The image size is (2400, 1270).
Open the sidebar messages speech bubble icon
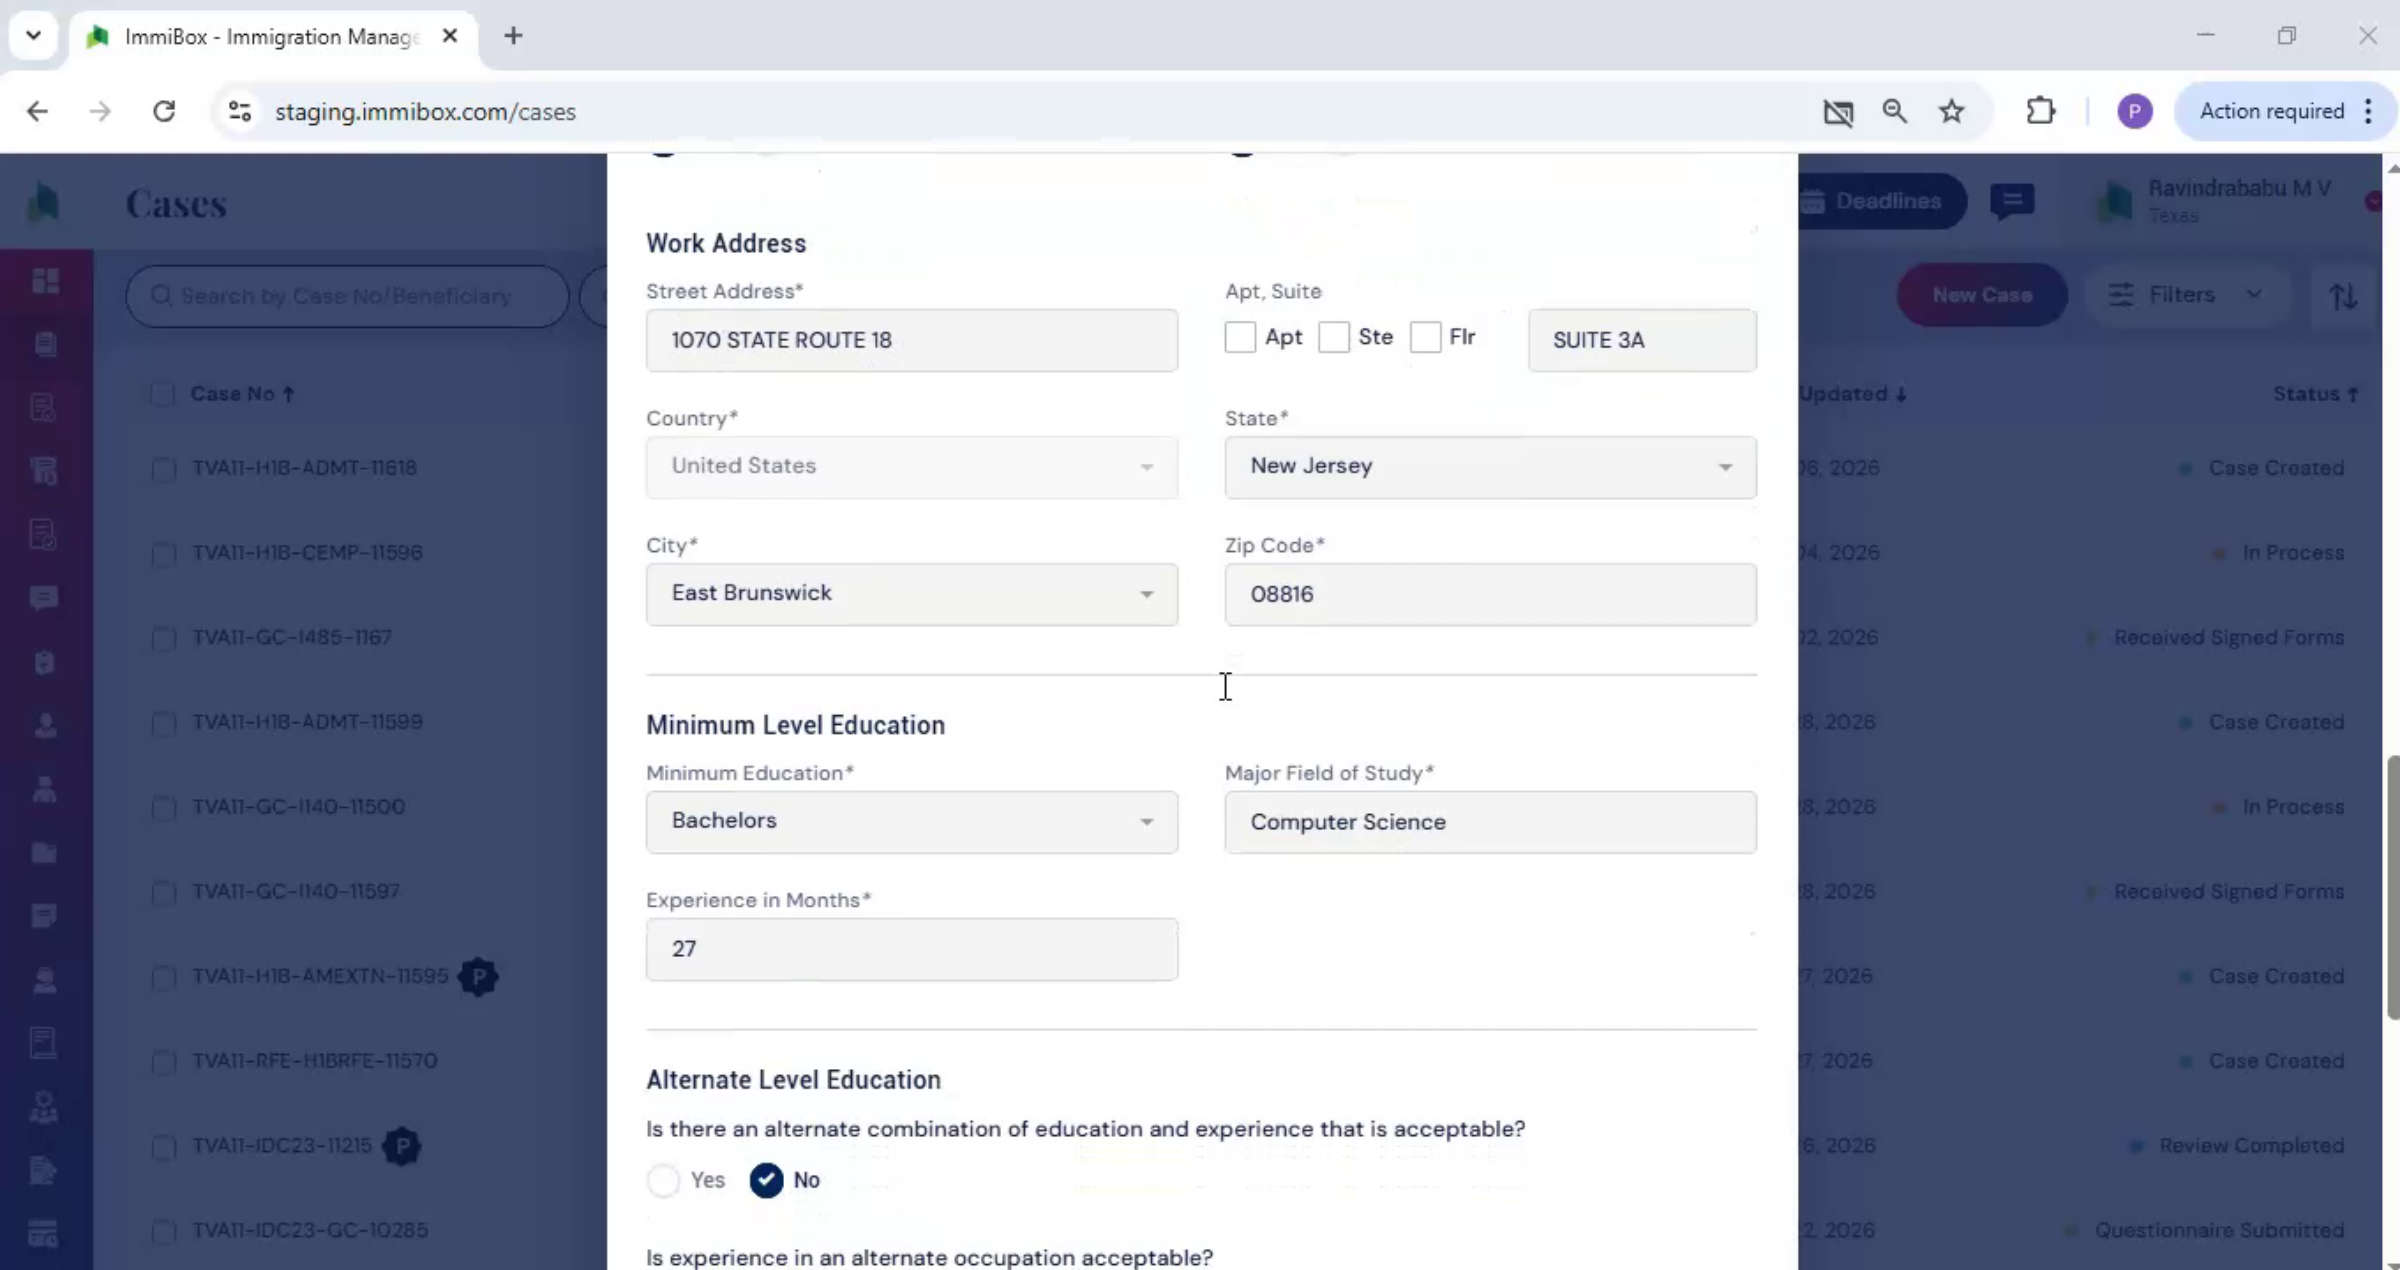point(44,598)
